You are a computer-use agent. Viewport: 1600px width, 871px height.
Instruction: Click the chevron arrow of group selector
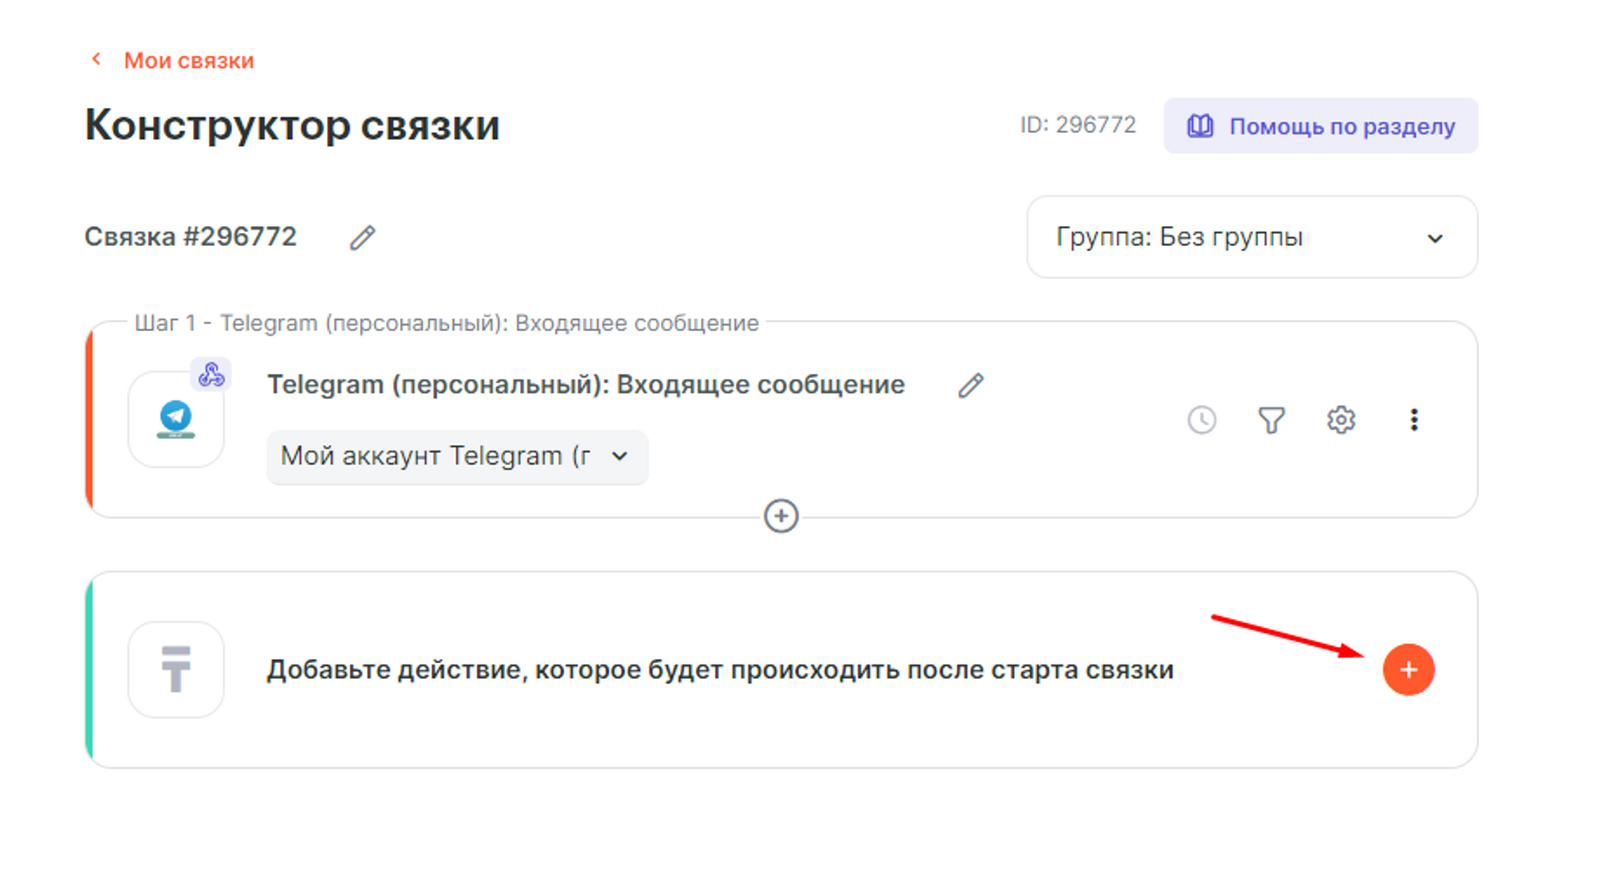coord(1435,239)
